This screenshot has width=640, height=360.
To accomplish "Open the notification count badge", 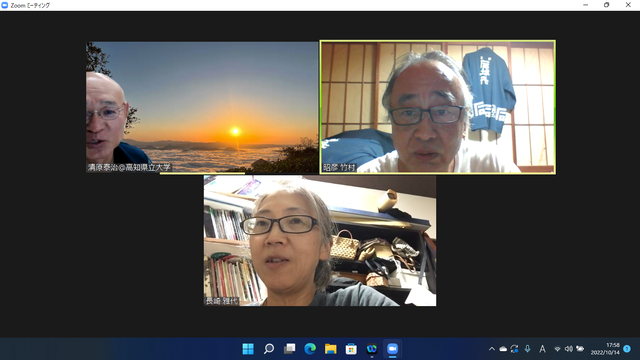I will (627, 349).
